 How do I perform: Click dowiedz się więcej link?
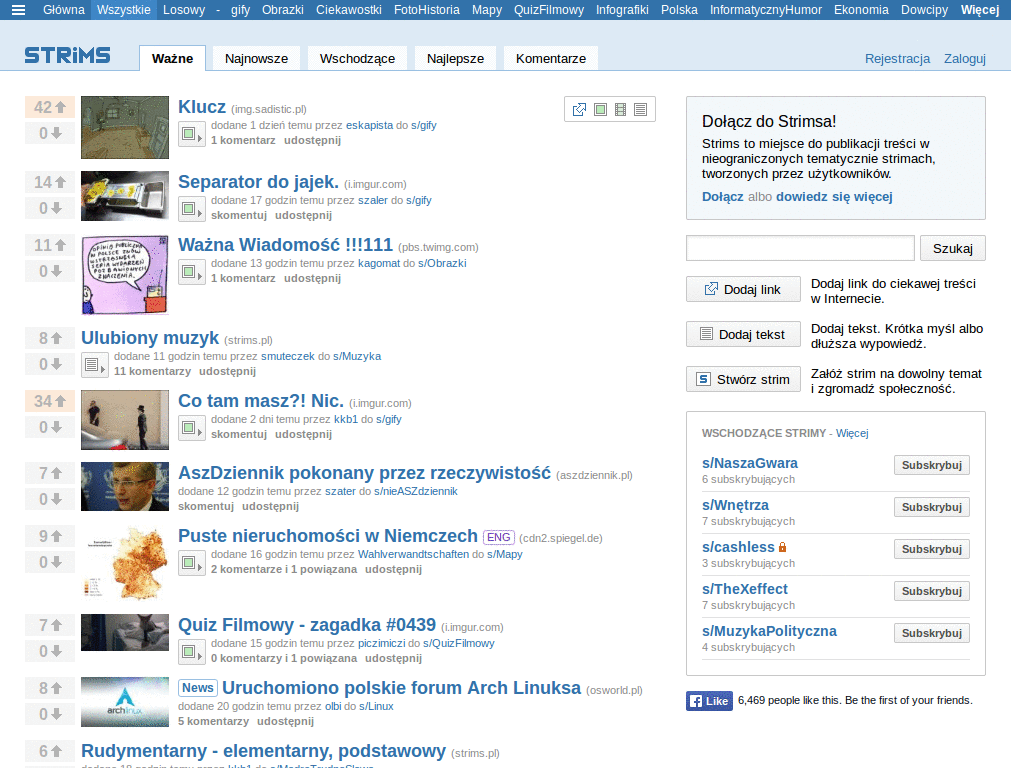click(x=834, y=197)
